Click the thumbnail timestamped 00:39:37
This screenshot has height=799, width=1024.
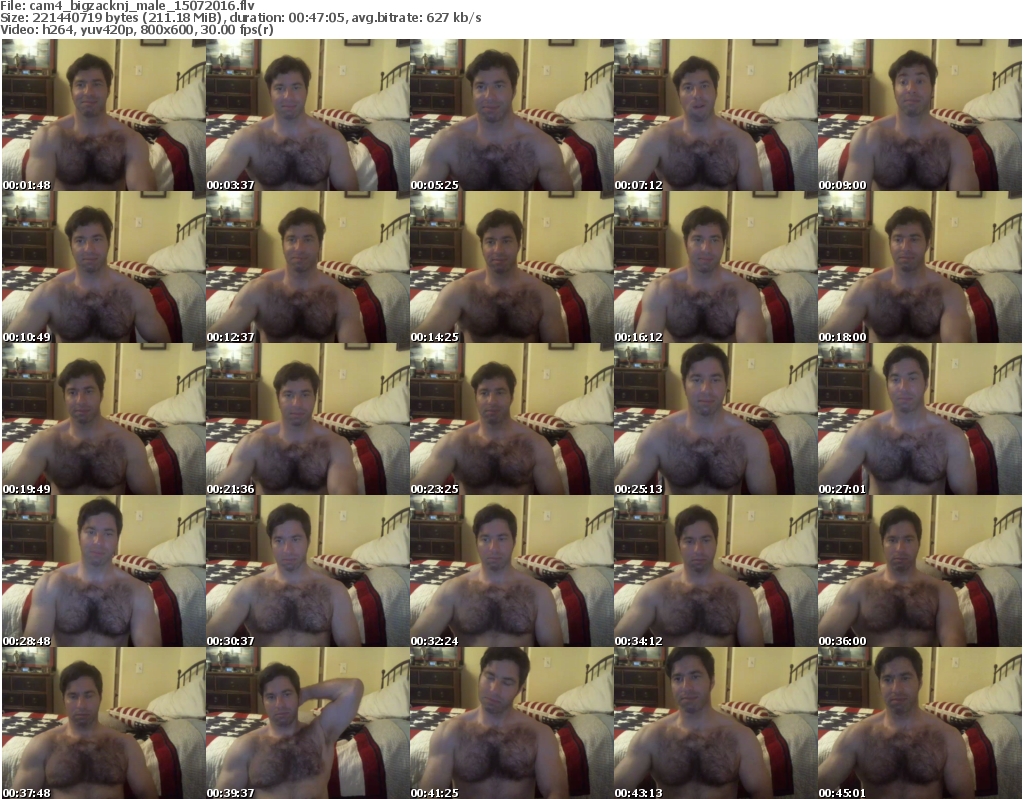click(308, 723)
